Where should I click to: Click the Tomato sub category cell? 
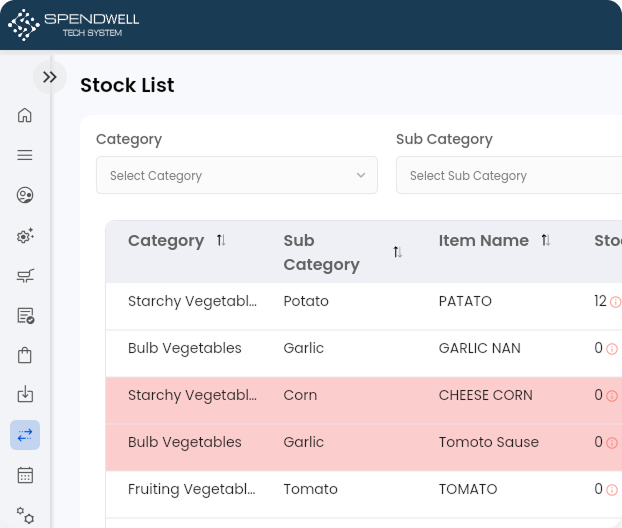(310, 489)
